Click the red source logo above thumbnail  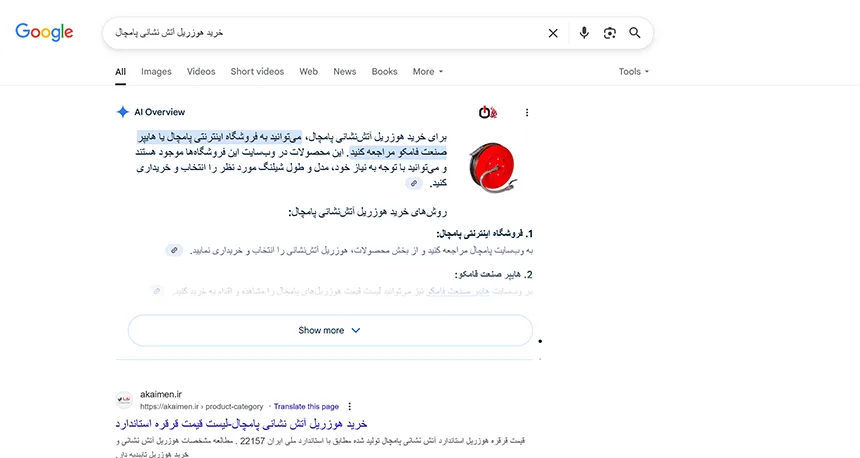pos(487,112)
